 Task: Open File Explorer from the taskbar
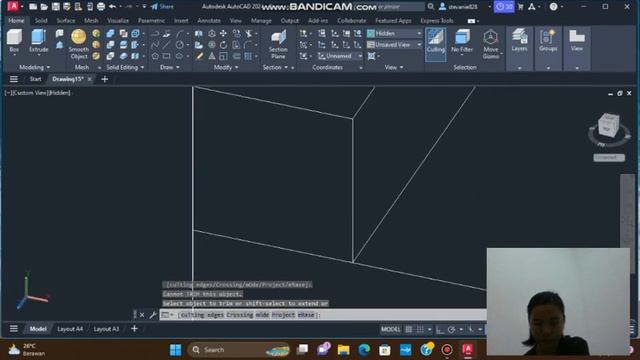pyautogui.click(x=343, y=350)
